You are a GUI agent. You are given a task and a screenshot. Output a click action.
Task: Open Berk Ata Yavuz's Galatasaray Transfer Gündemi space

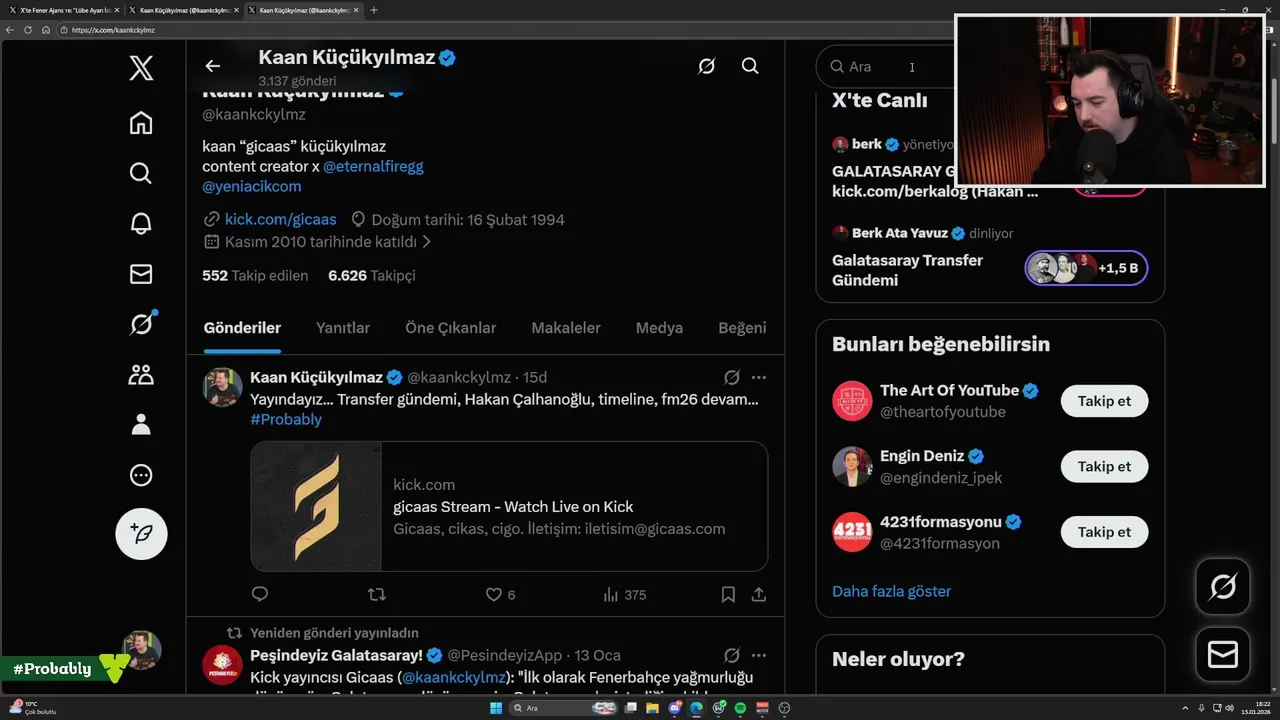pos(907,270)
